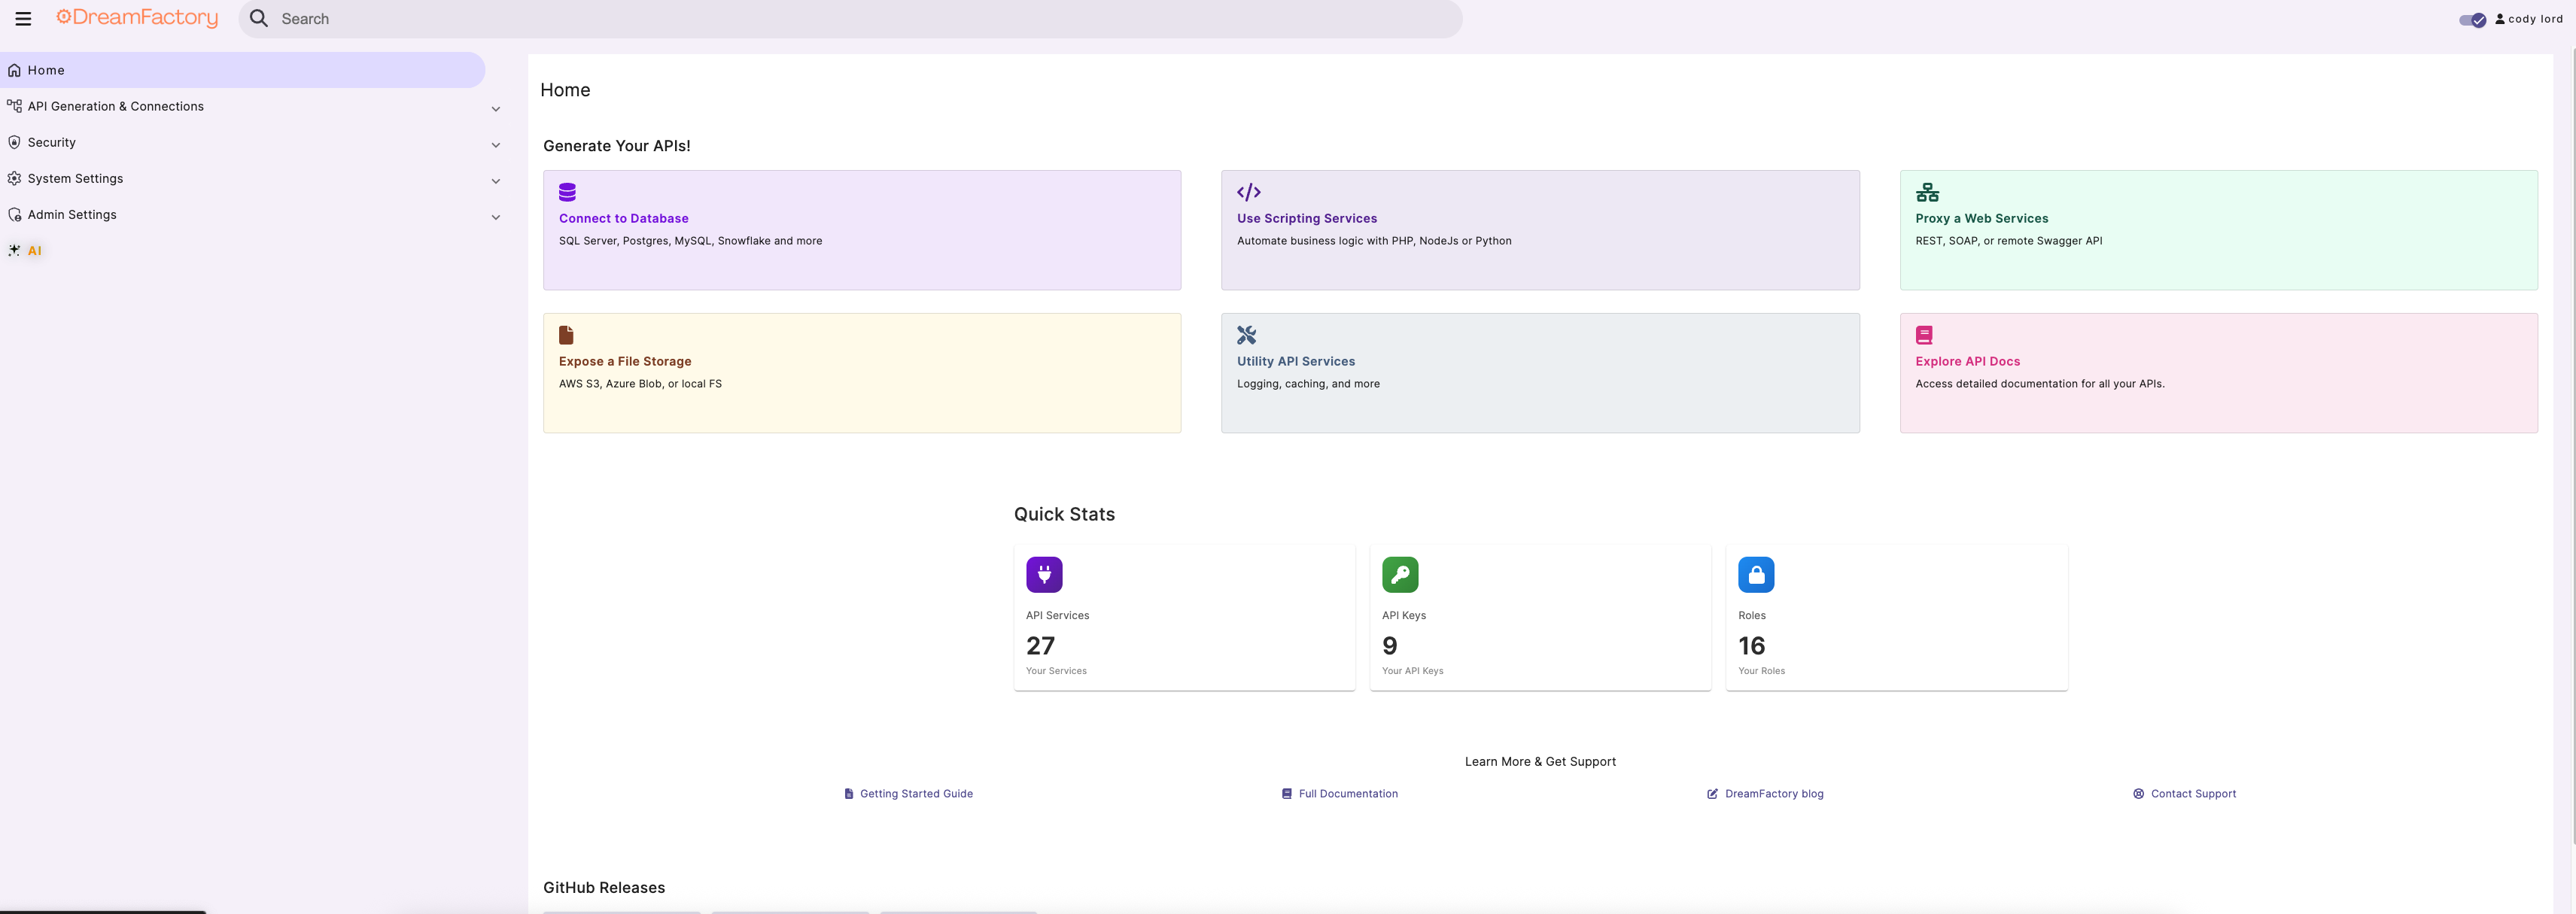
Task: Click the code brackets icon for Scripting Services
Action: [x=1249, y=192]
